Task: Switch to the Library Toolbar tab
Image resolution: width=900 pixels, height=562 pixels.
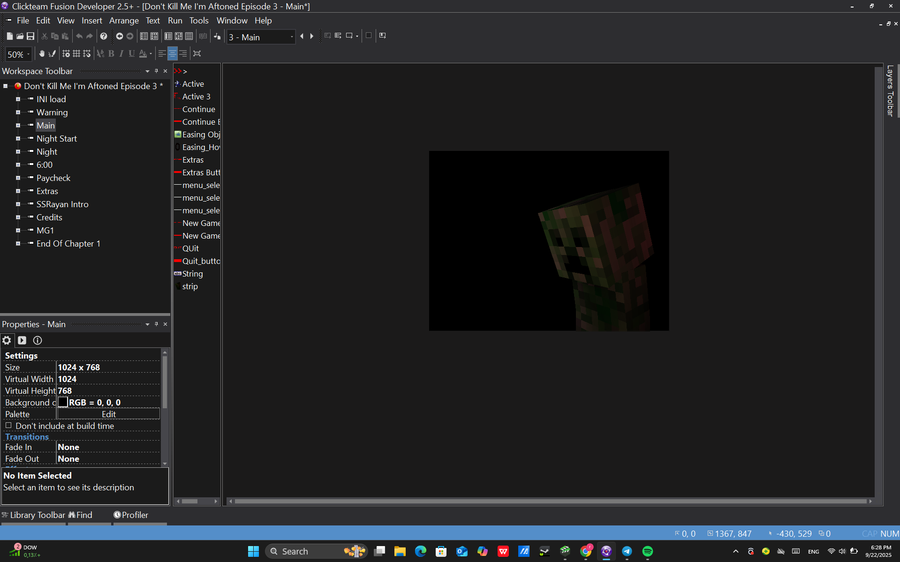Action: [x=33, y=515]
